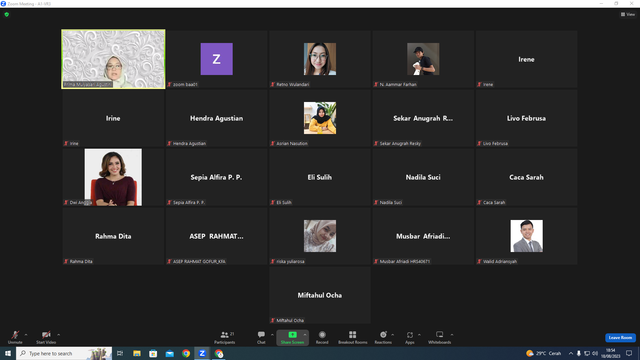
Task: Click the green encryption shield icon
Action: 7,14
